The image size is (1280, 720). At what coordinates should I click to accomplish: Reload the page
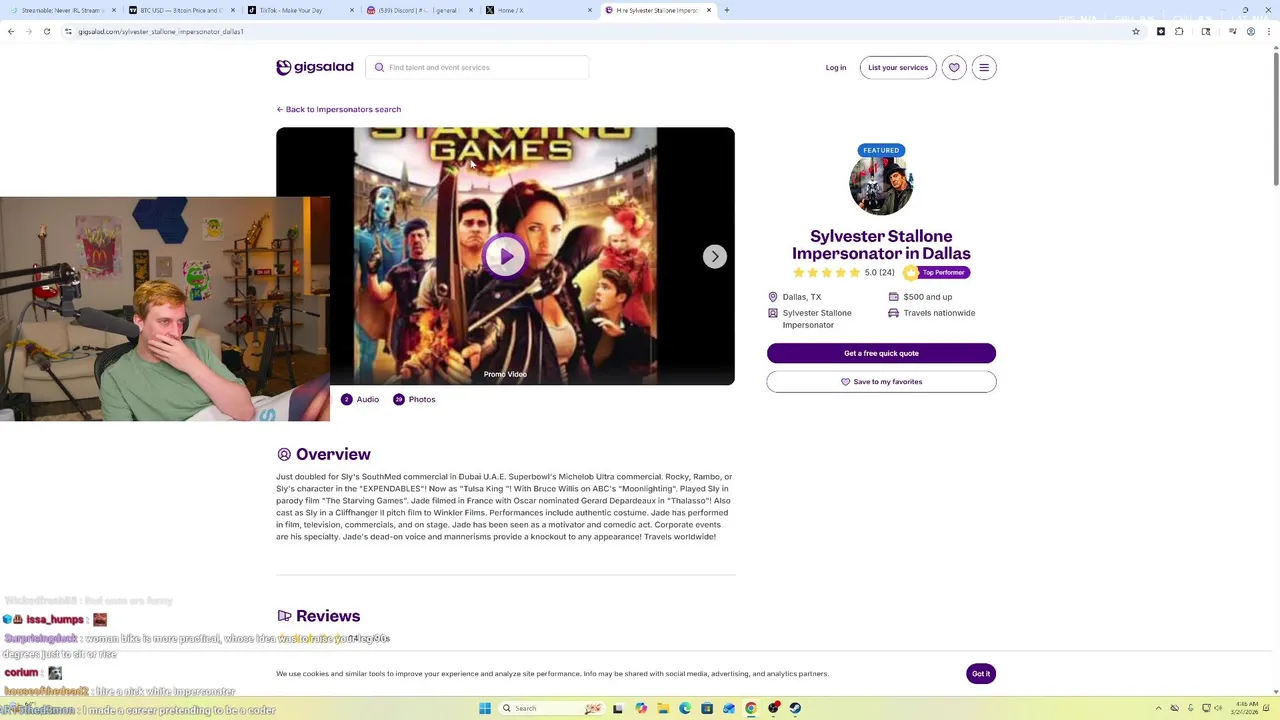46,31
